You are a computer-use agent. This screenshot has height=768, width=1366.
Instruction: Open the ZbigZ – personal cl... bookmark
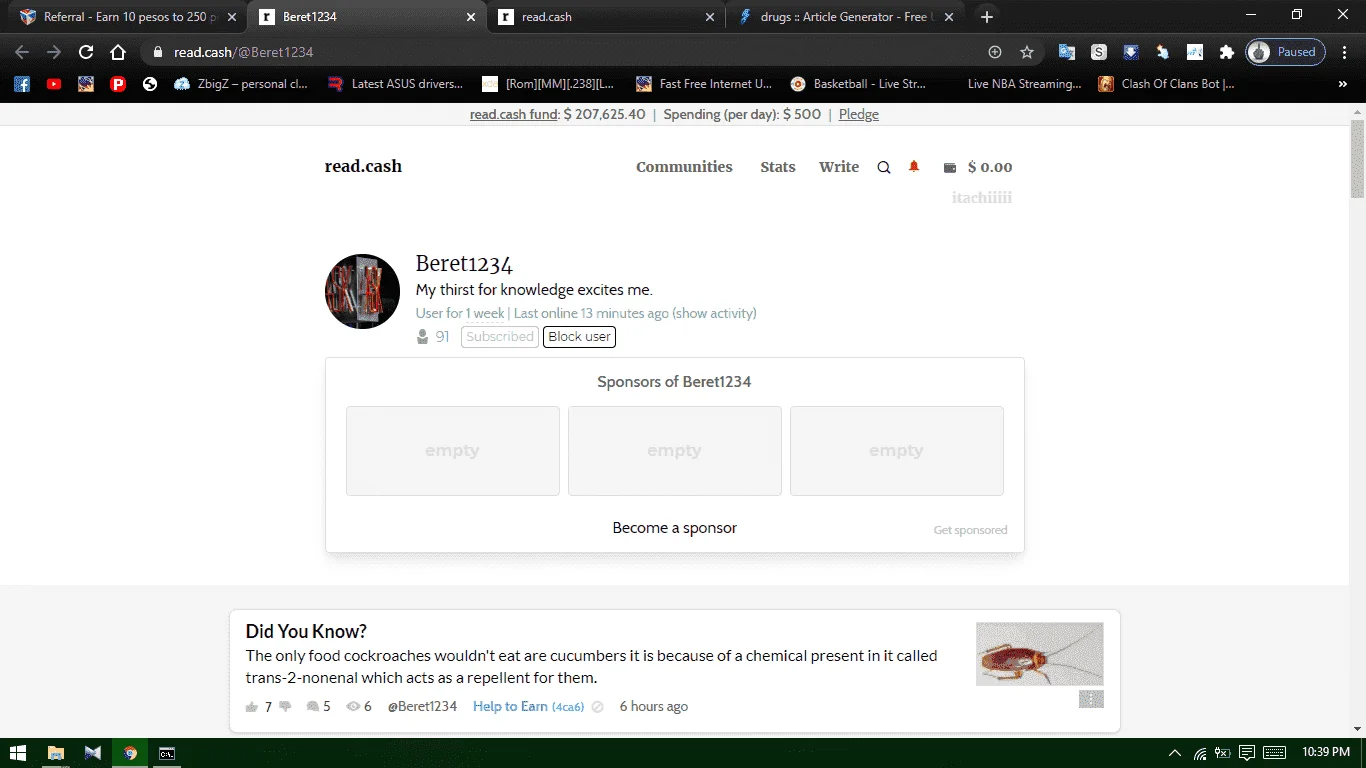click(x=241, y=84)
